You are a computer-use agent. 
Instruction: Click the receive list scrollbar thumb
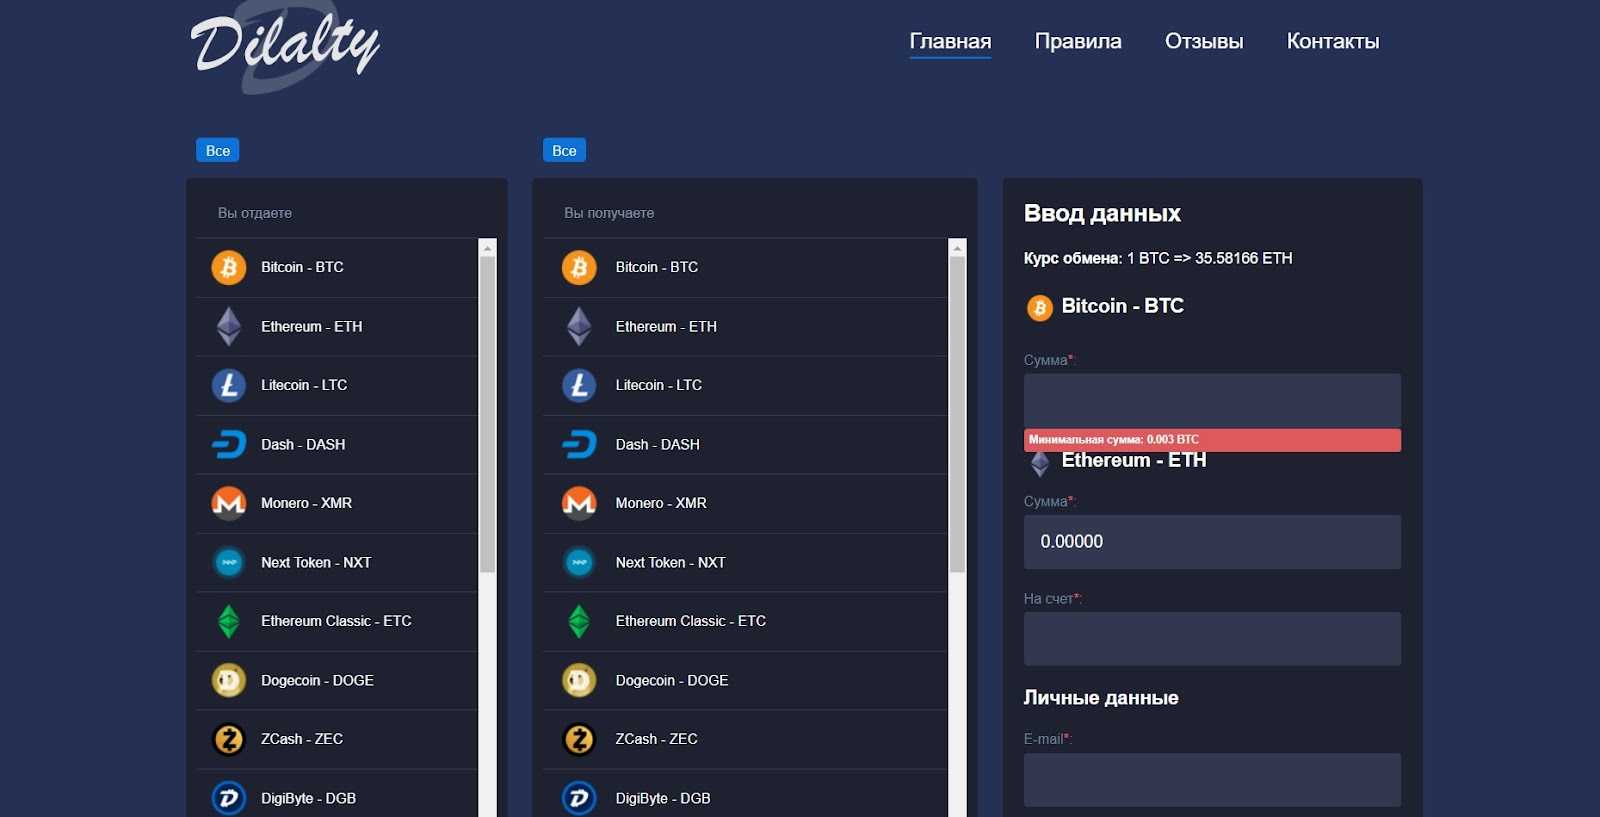pyautogui.click(x=957, y=415)
